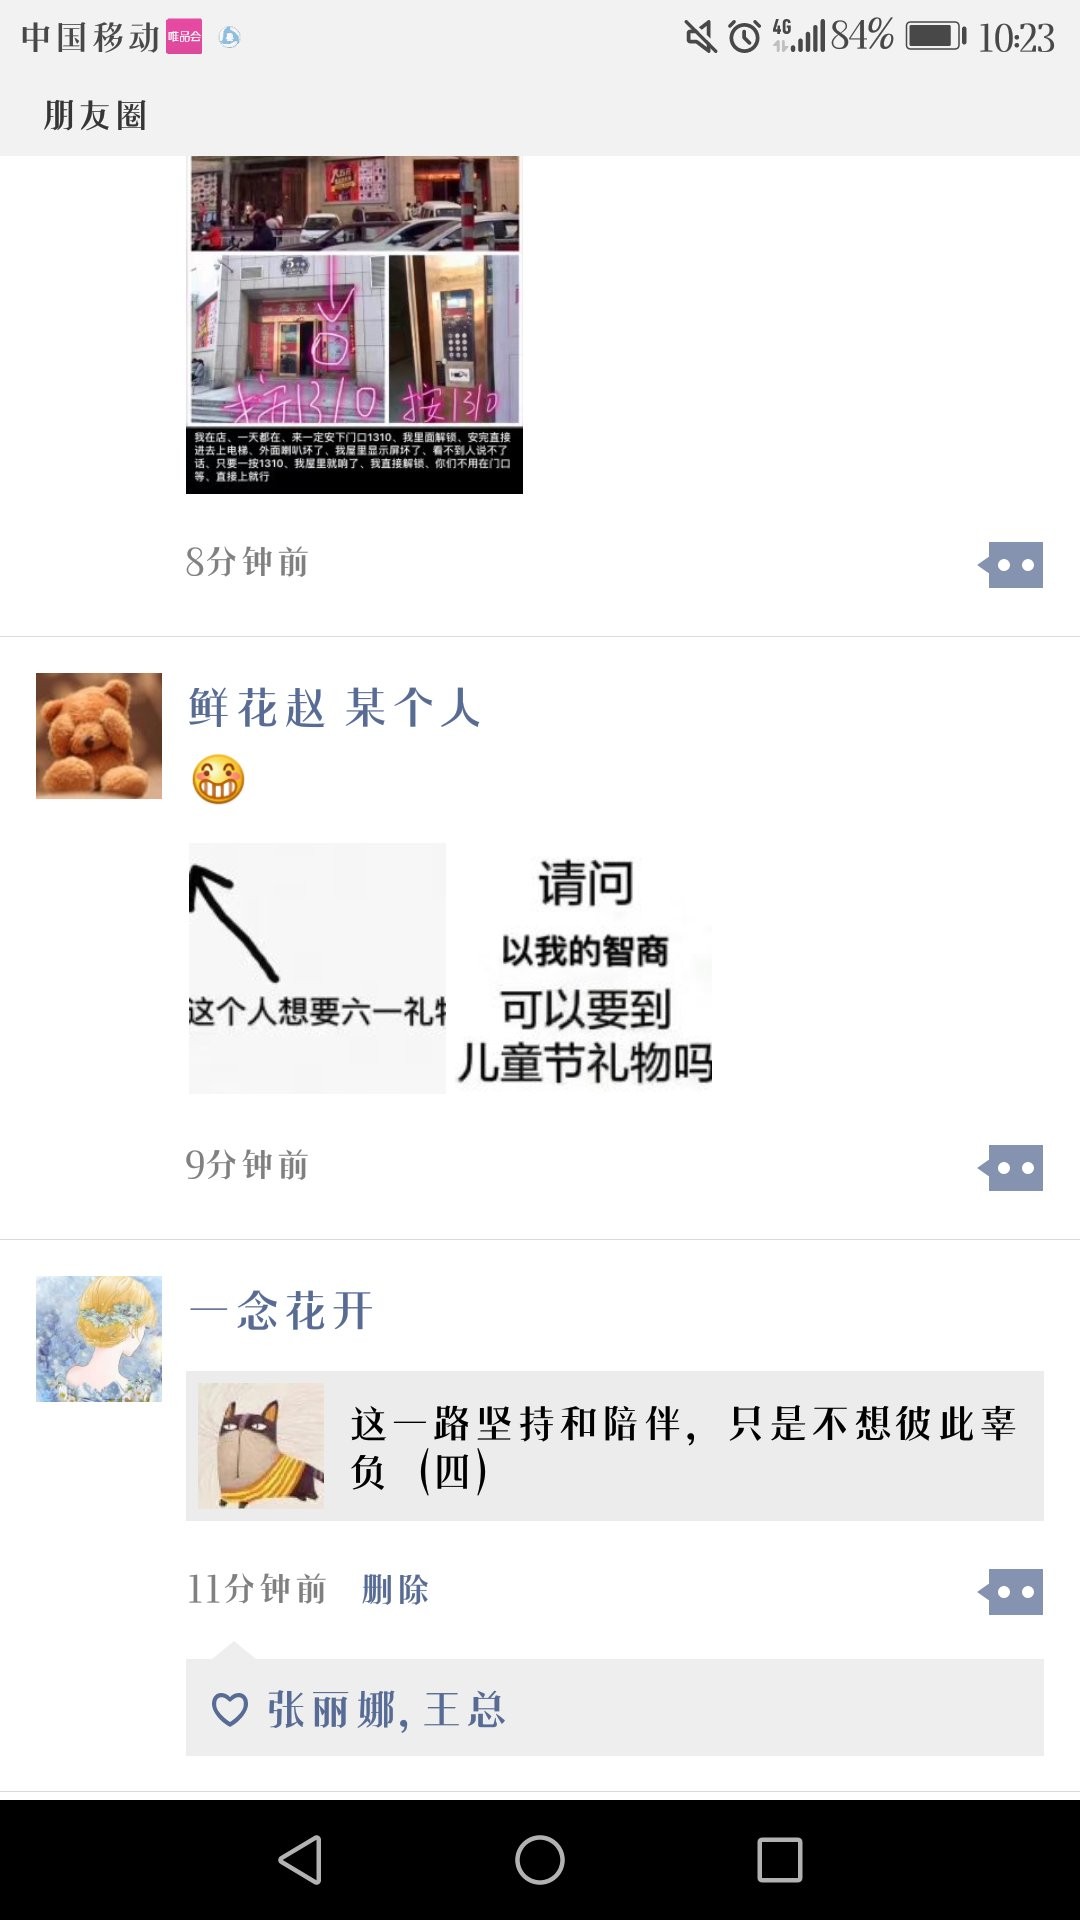View arrow image 这个人想要六一礼物
The image size is (1080, 1920).
click(317, 968)
